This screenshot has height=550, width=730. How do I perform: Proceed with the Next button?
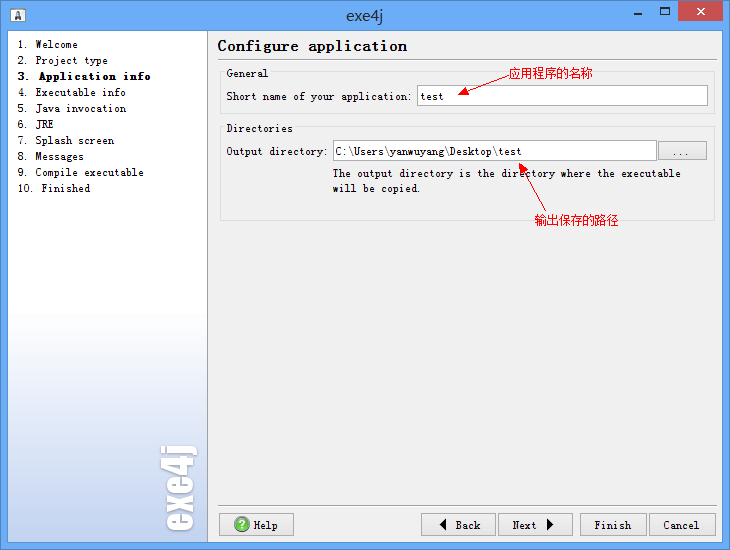pos(535,525)
